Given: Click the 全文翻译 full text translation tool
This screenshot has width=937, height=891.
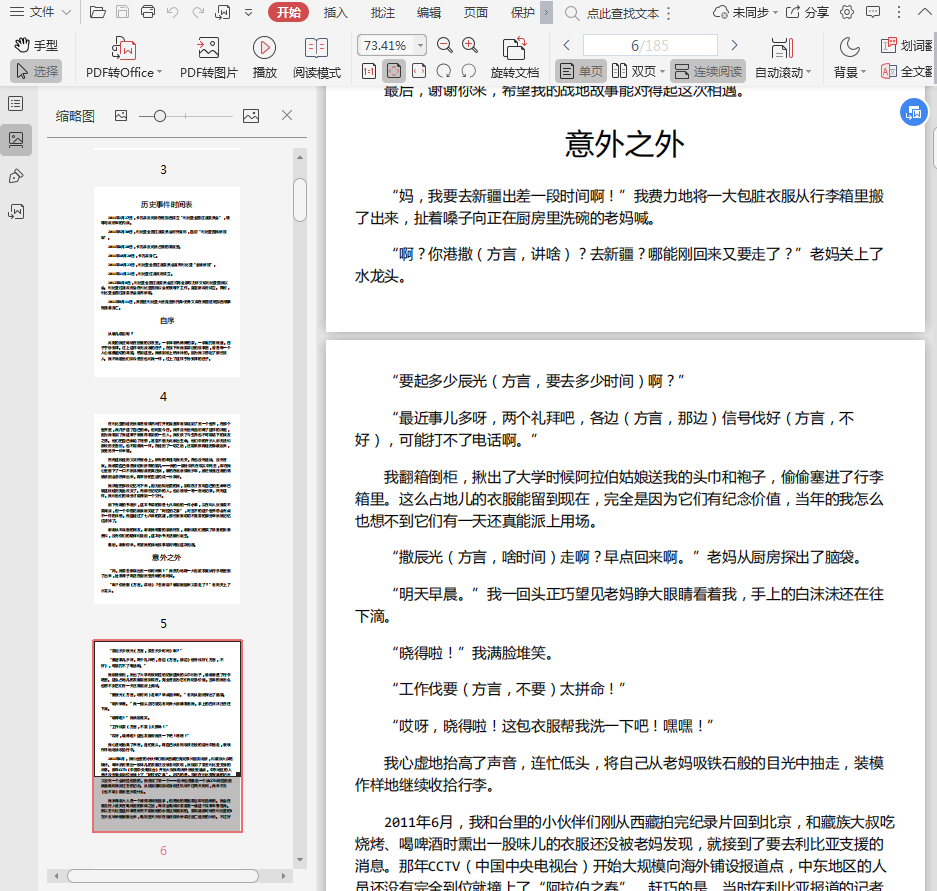Looking at the screenshot, I should click(x=906, y=72).
